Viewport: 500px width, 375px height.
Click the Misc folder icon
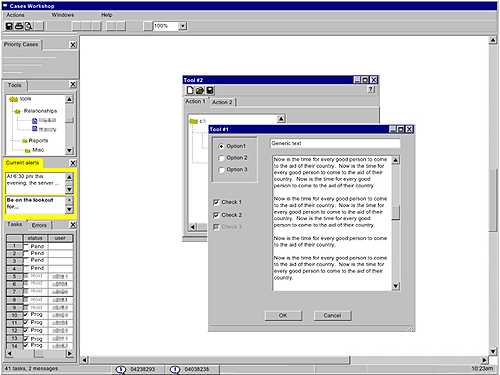click(x=28, y=150)
